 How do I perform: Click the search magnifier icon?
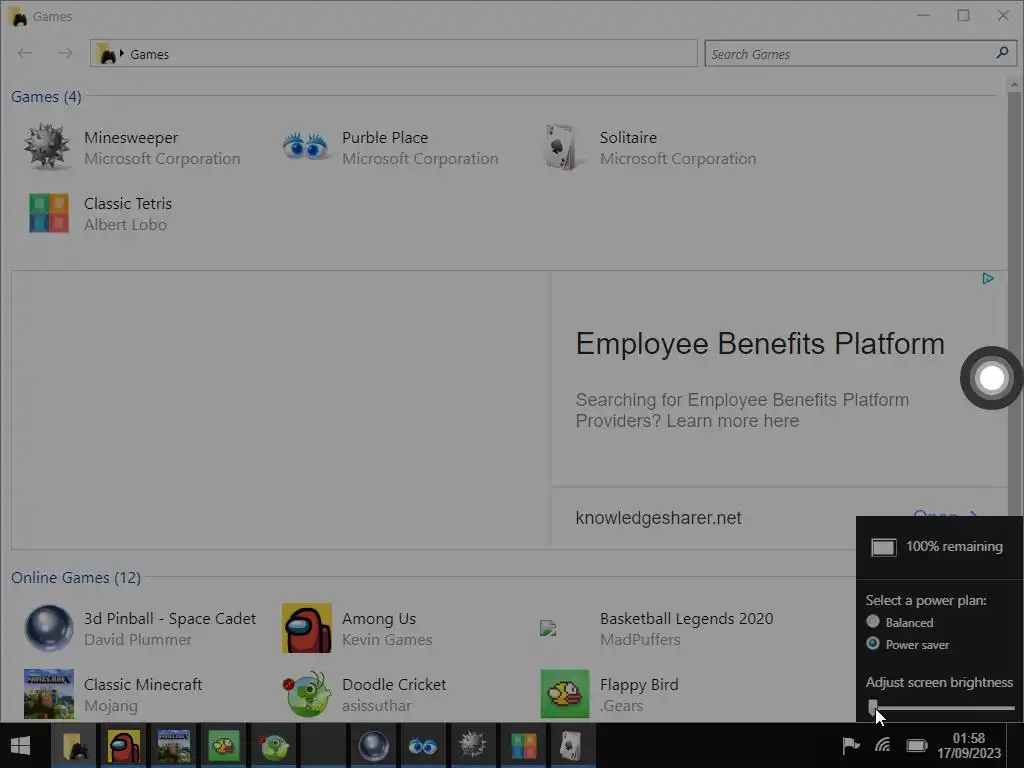tap(1002, 53)
